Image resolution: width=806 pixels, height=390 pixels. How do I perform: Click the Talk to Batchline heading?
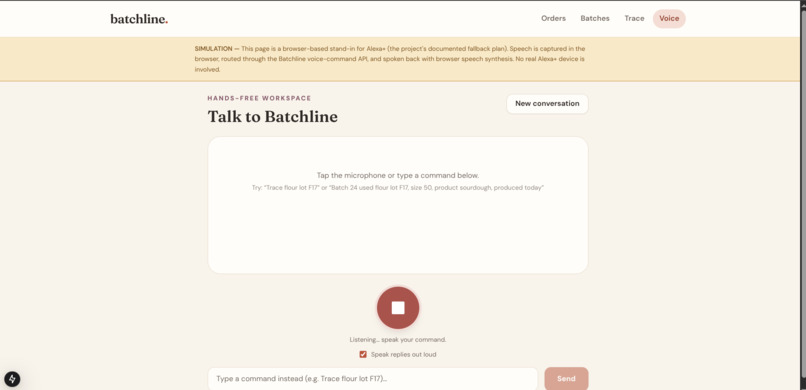[272, 117]
